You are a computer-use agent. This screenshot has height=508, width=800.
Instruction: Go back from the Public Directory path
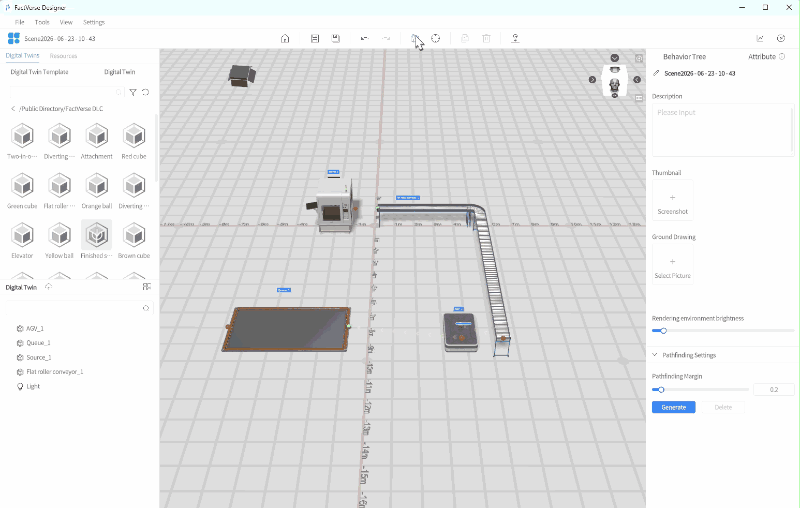[x=13, y=109]
